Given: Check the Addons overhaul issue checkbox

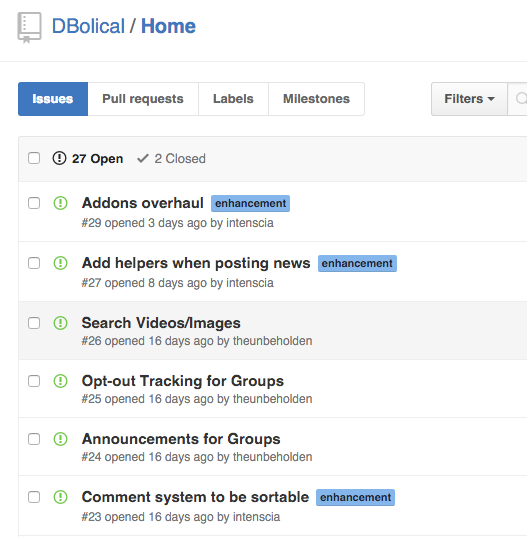Looking at the screenshot, I should 34,203.
